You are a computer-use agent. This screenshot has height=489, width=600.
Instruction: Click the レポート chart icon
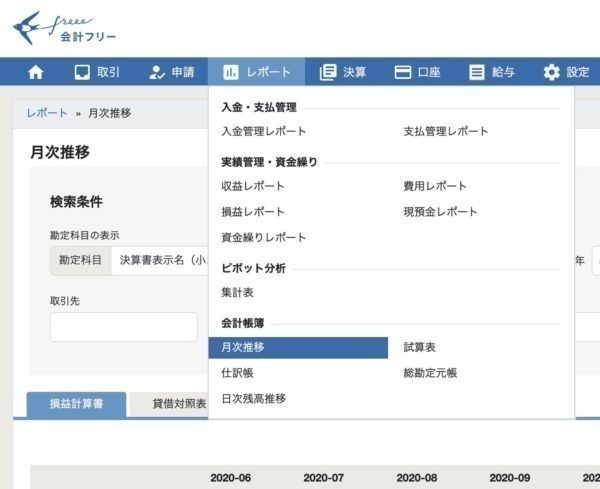231,72
